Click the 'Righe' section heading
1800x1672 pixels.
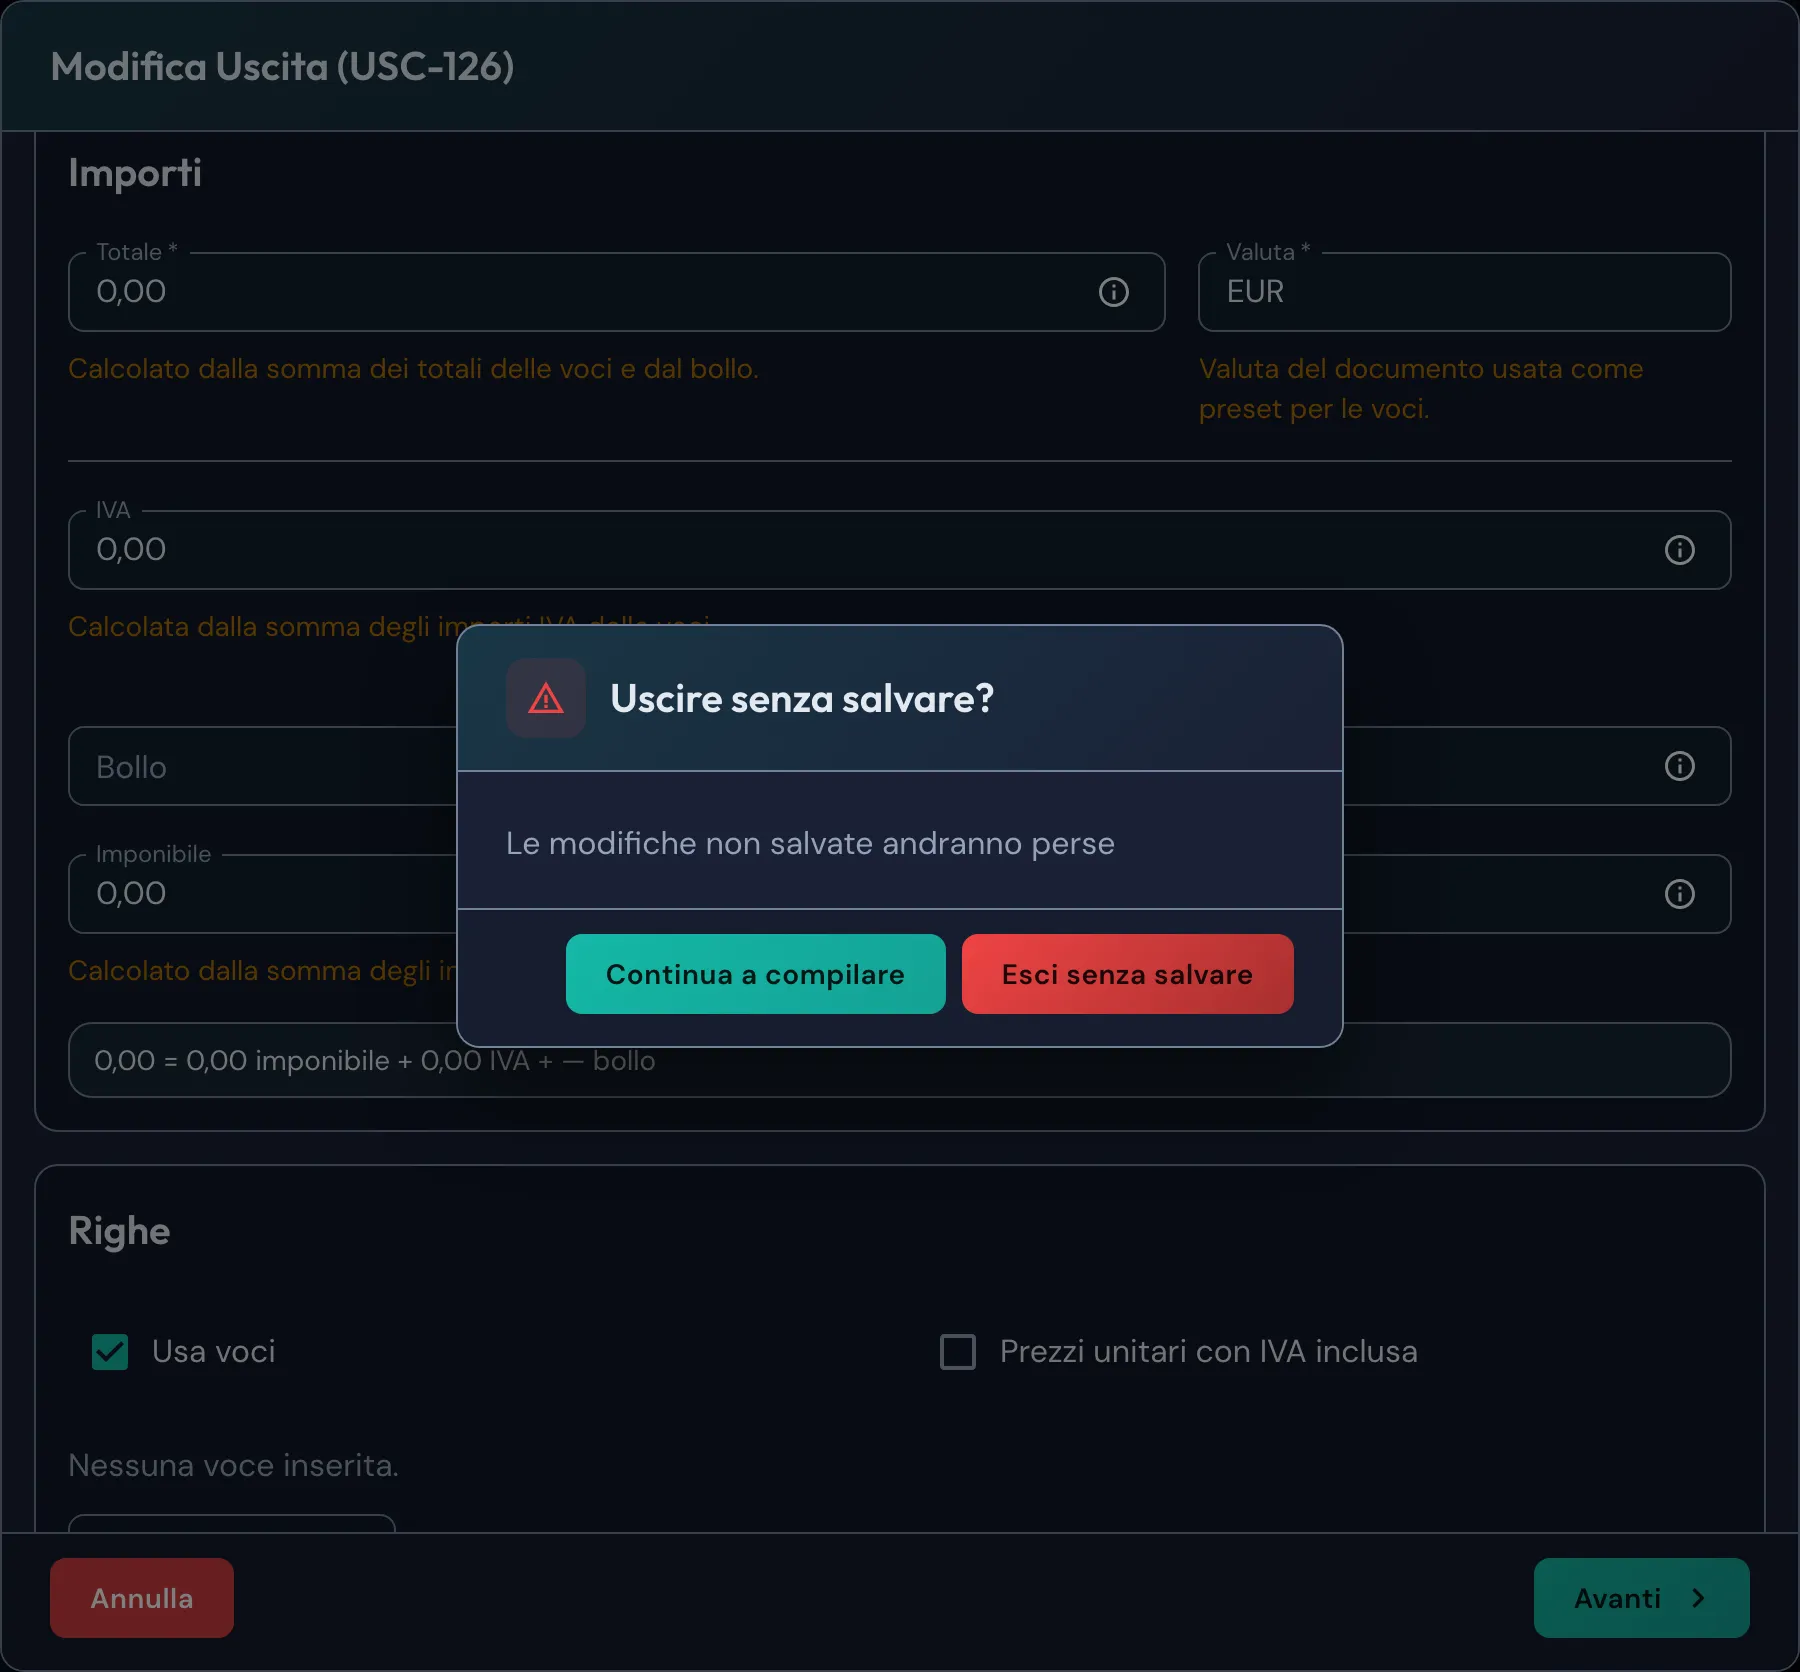119,1231
